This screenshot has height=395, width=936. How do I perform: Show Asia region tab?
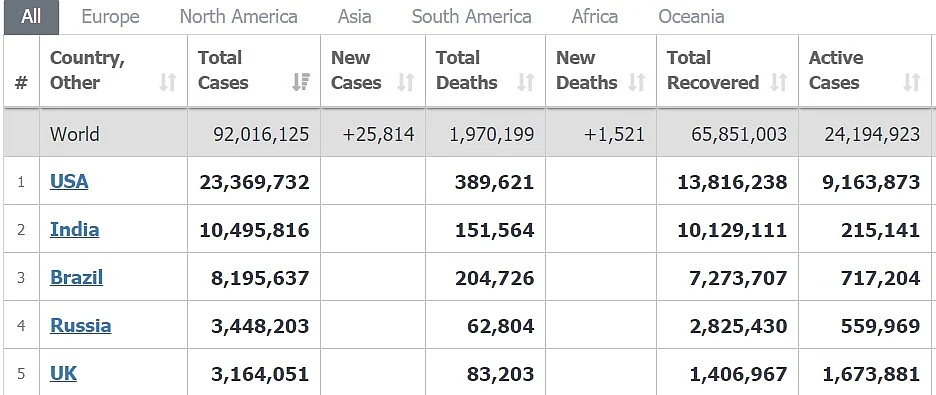coord(355,17)
